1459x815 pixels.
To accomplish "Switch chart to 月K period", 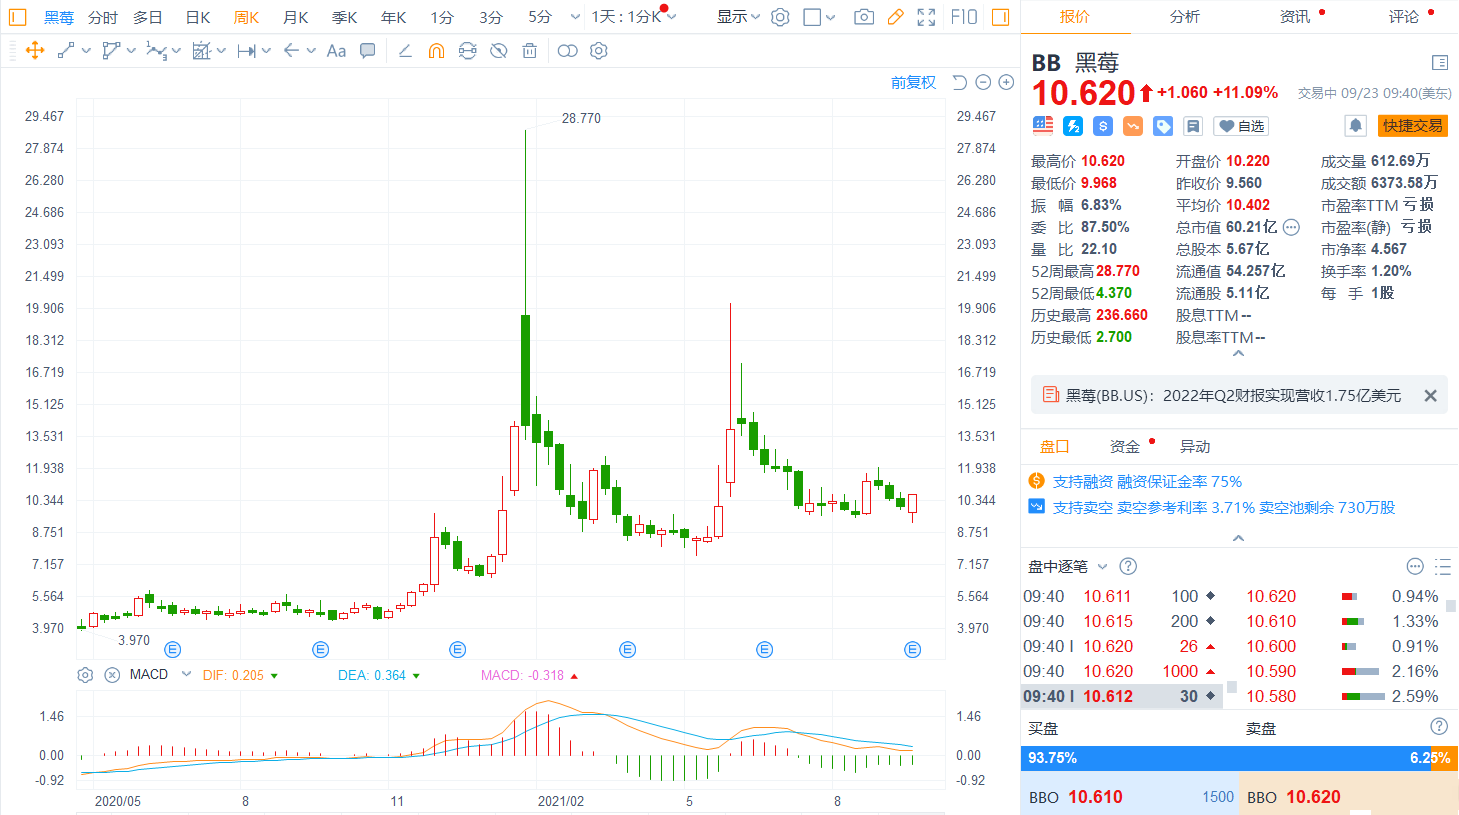I will 295,17.
